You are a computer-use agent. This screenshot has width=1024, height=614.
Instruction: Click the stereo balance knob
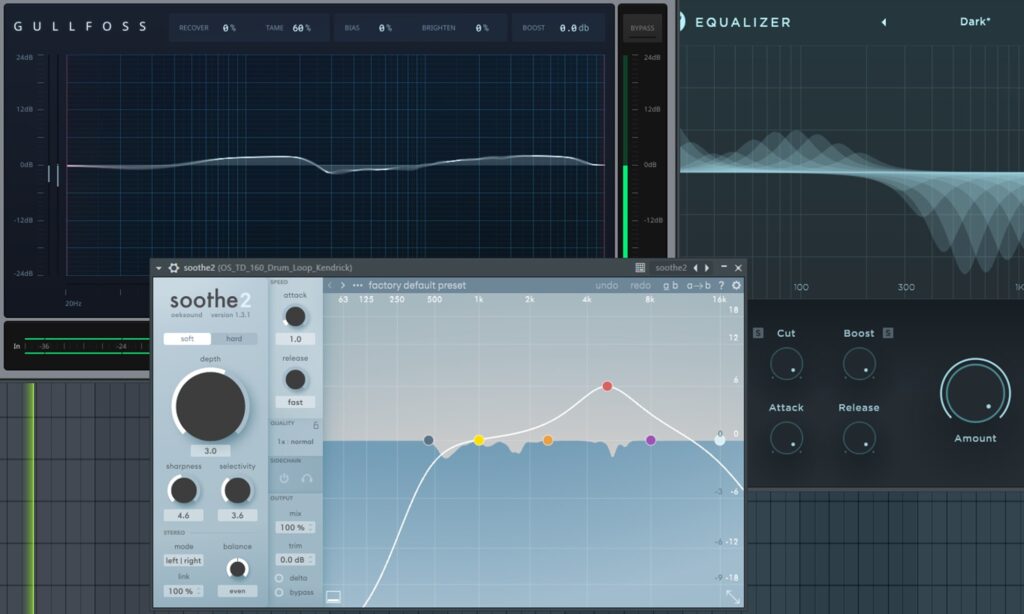[237, 568]
